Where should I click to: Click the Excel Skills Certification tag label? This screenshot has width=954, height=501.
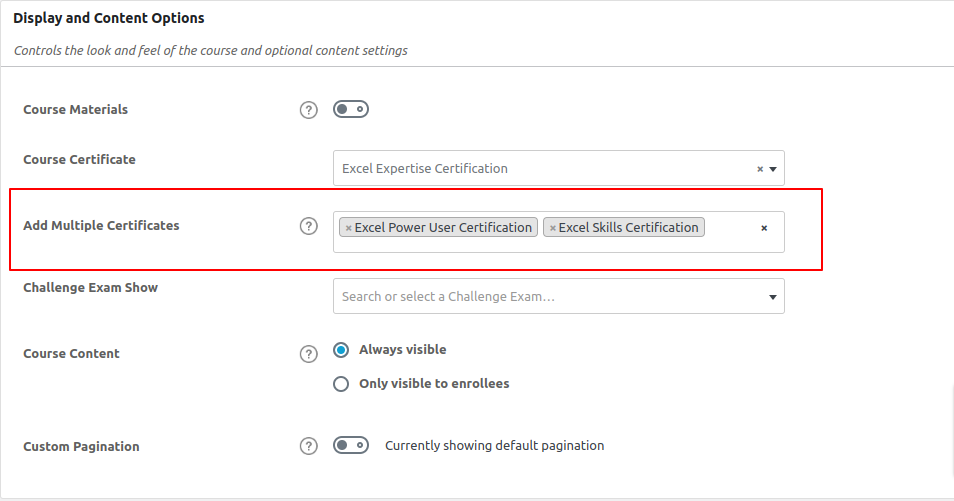point(628,228)
